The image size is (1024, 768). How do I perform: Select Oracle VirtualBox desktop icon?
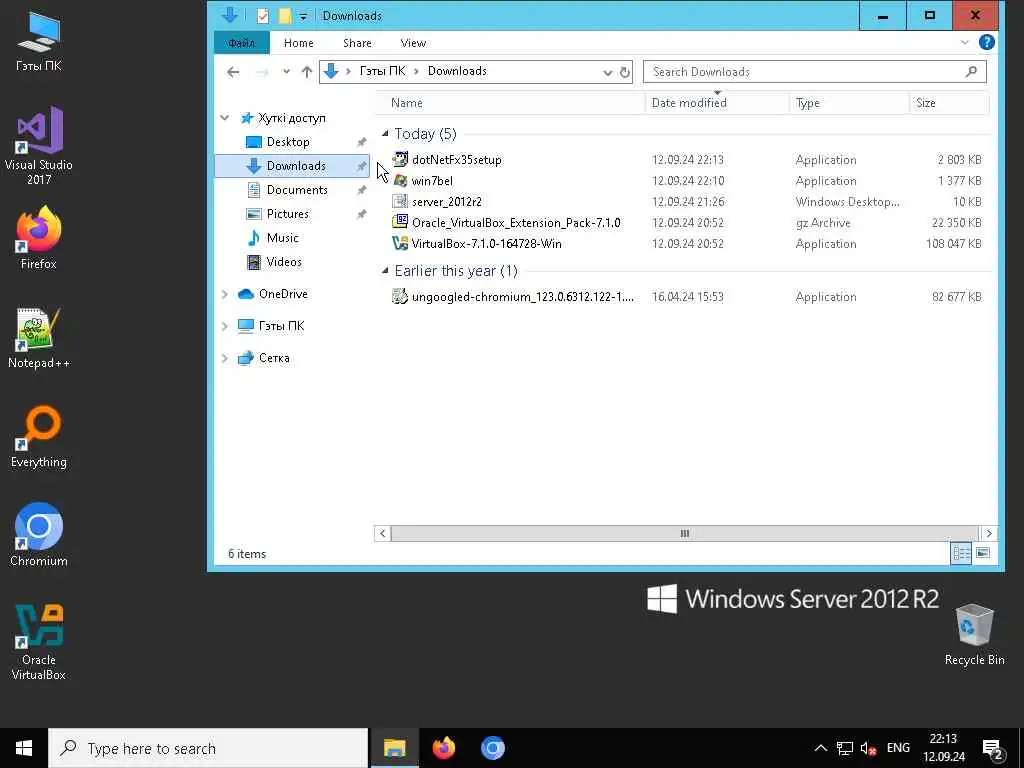point(39,641)
